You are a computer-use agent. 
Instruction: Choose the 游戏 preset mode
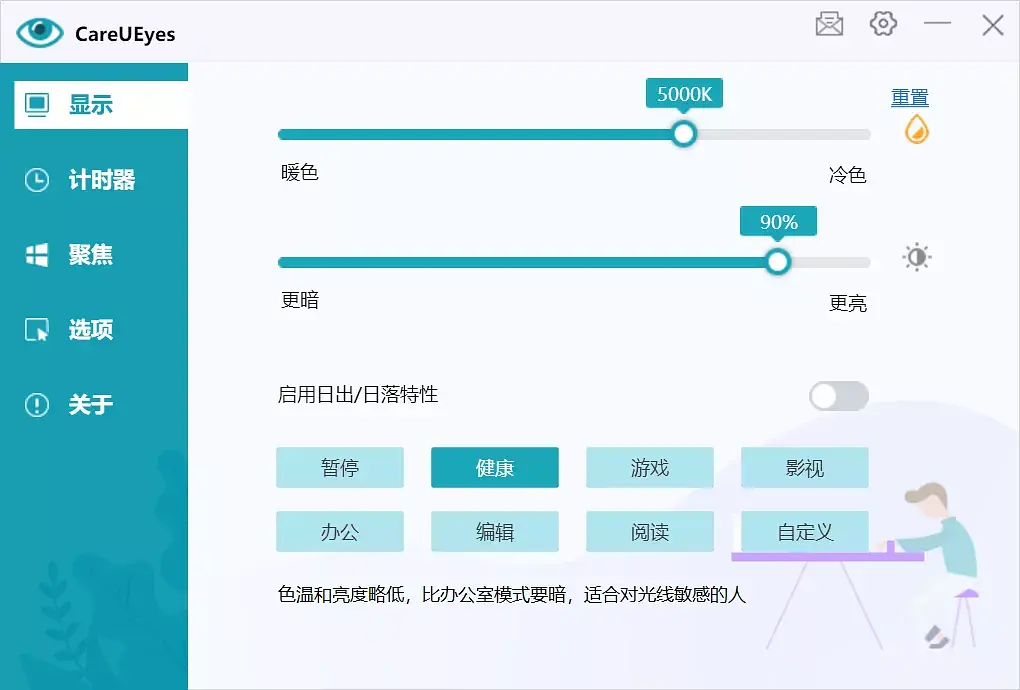click(650, 468)
